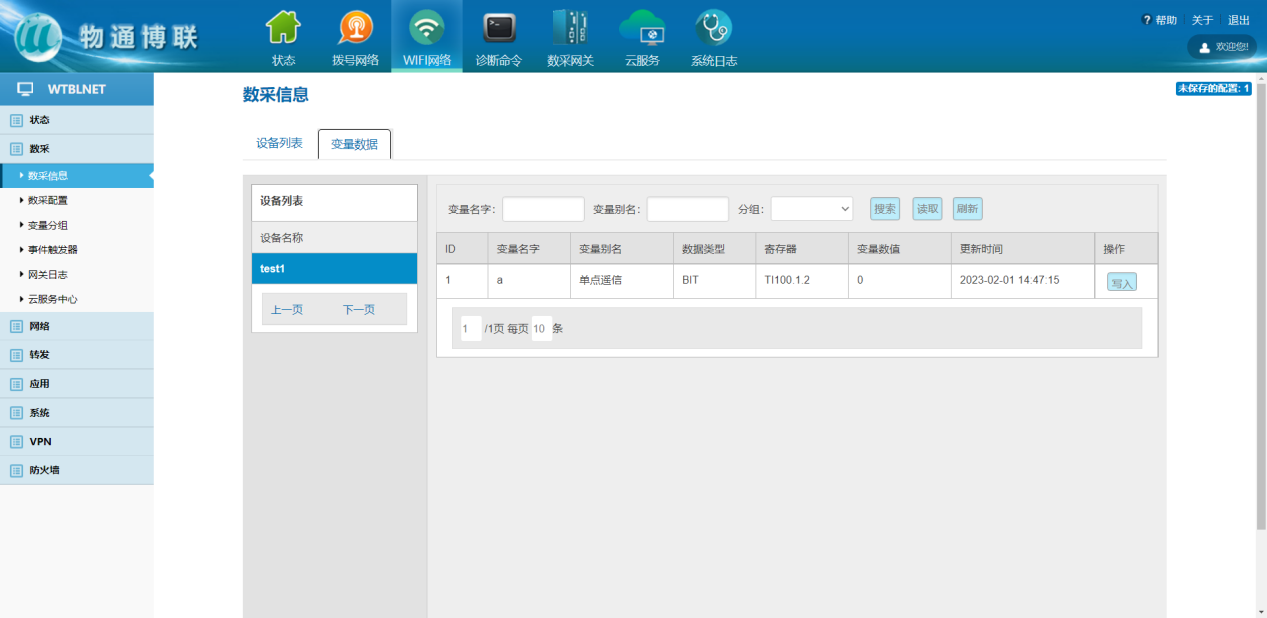Viewport: 1267px width, 618px height.
Task: Expand the 防火墙 sidebar section
Action: pyautogui.click(x=44, y=470)
